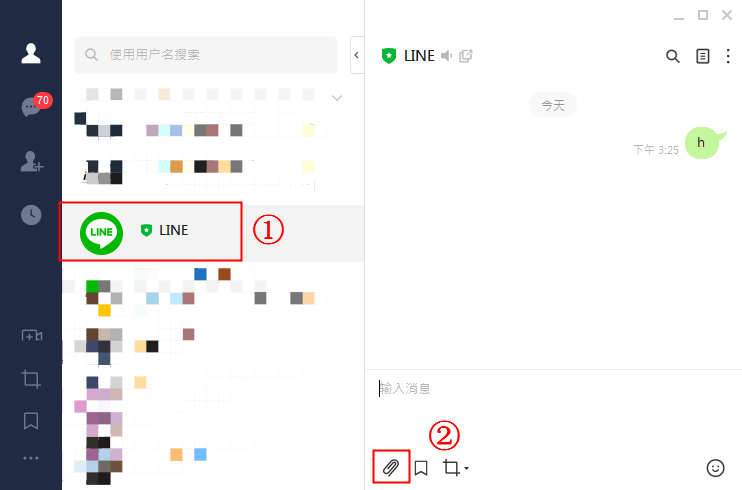Open the chat notes icon
This screenshot has height=490, width=742.
(x=703, y=56)
